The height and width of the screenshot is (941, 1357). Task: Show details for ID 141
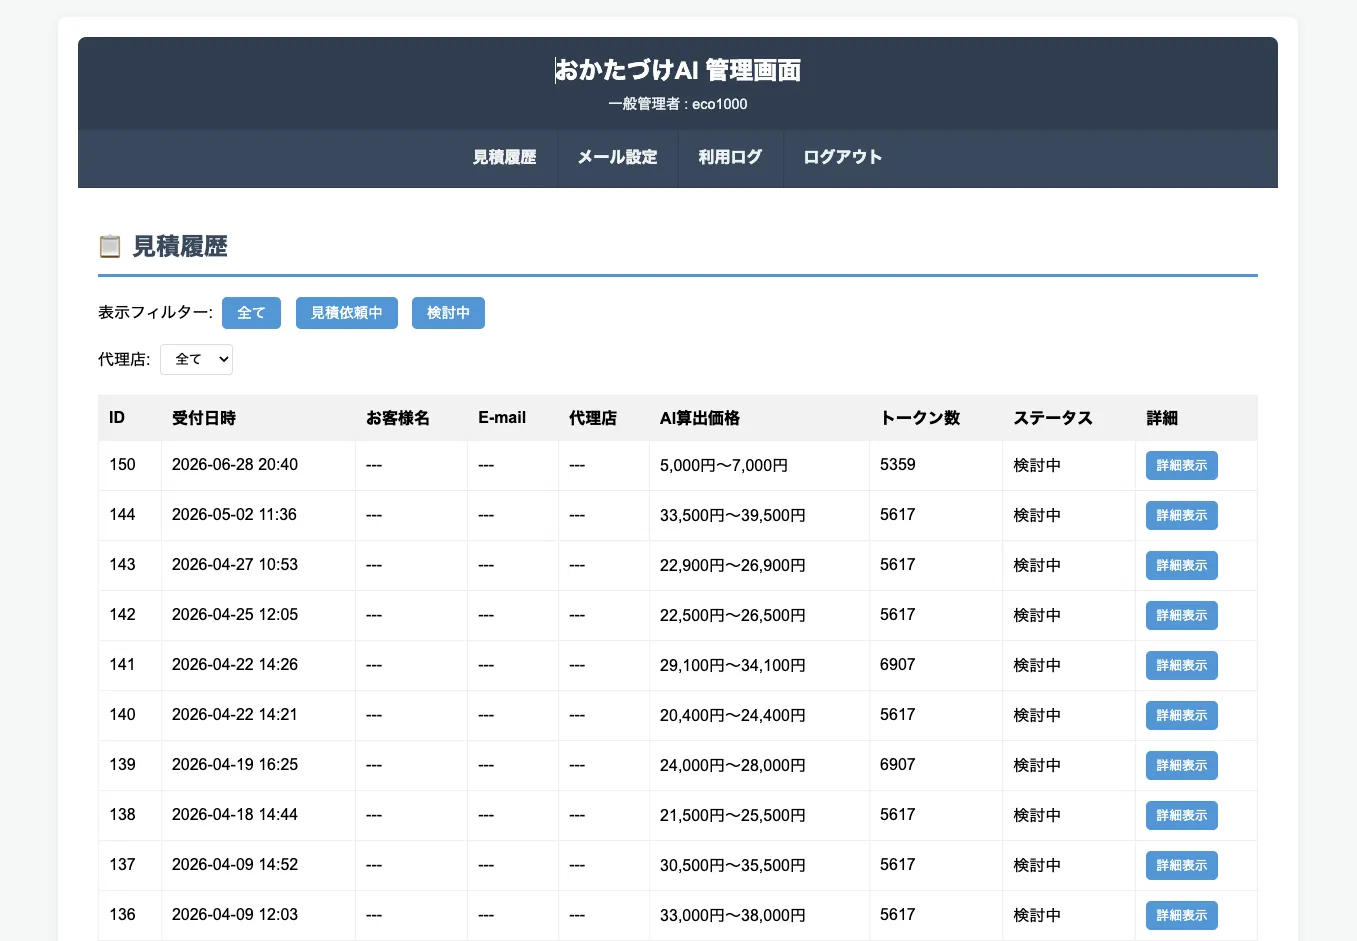(1181, 665)
